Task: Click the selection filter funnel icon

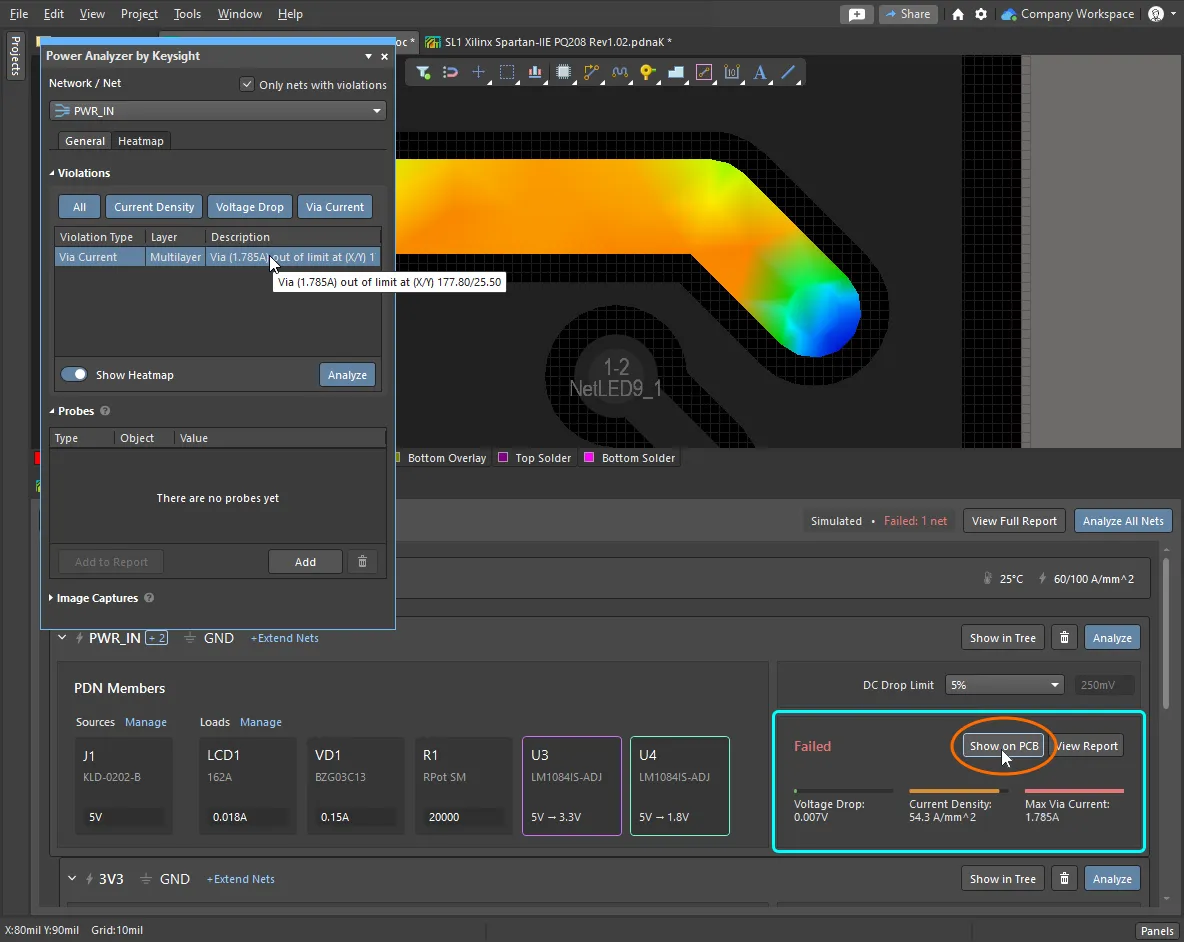Action: 423,72
